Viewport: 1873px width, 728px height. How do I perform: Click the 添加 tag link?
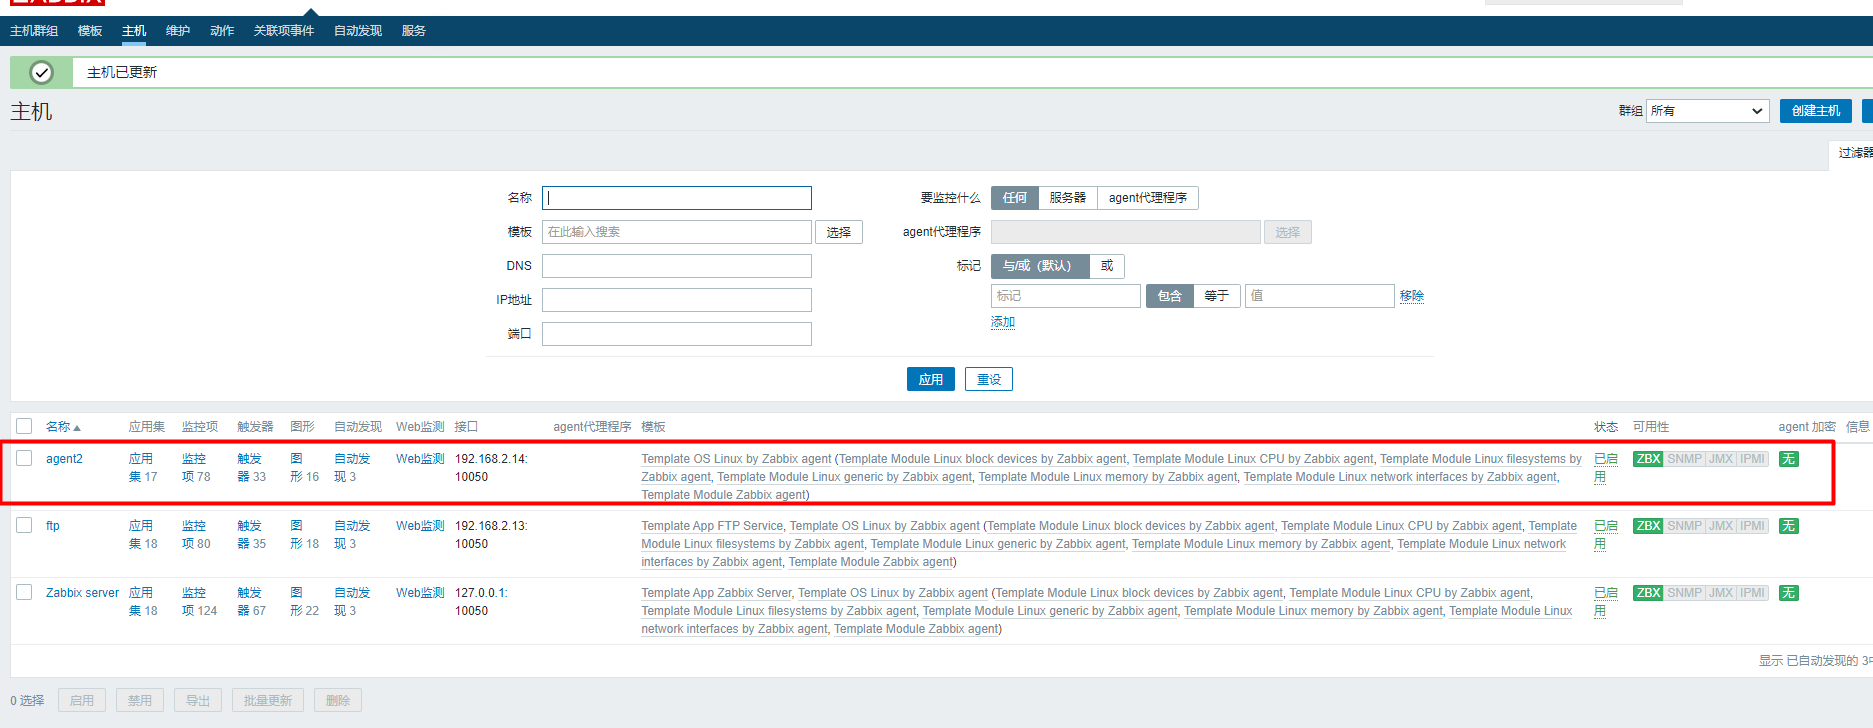(1003, 322)
